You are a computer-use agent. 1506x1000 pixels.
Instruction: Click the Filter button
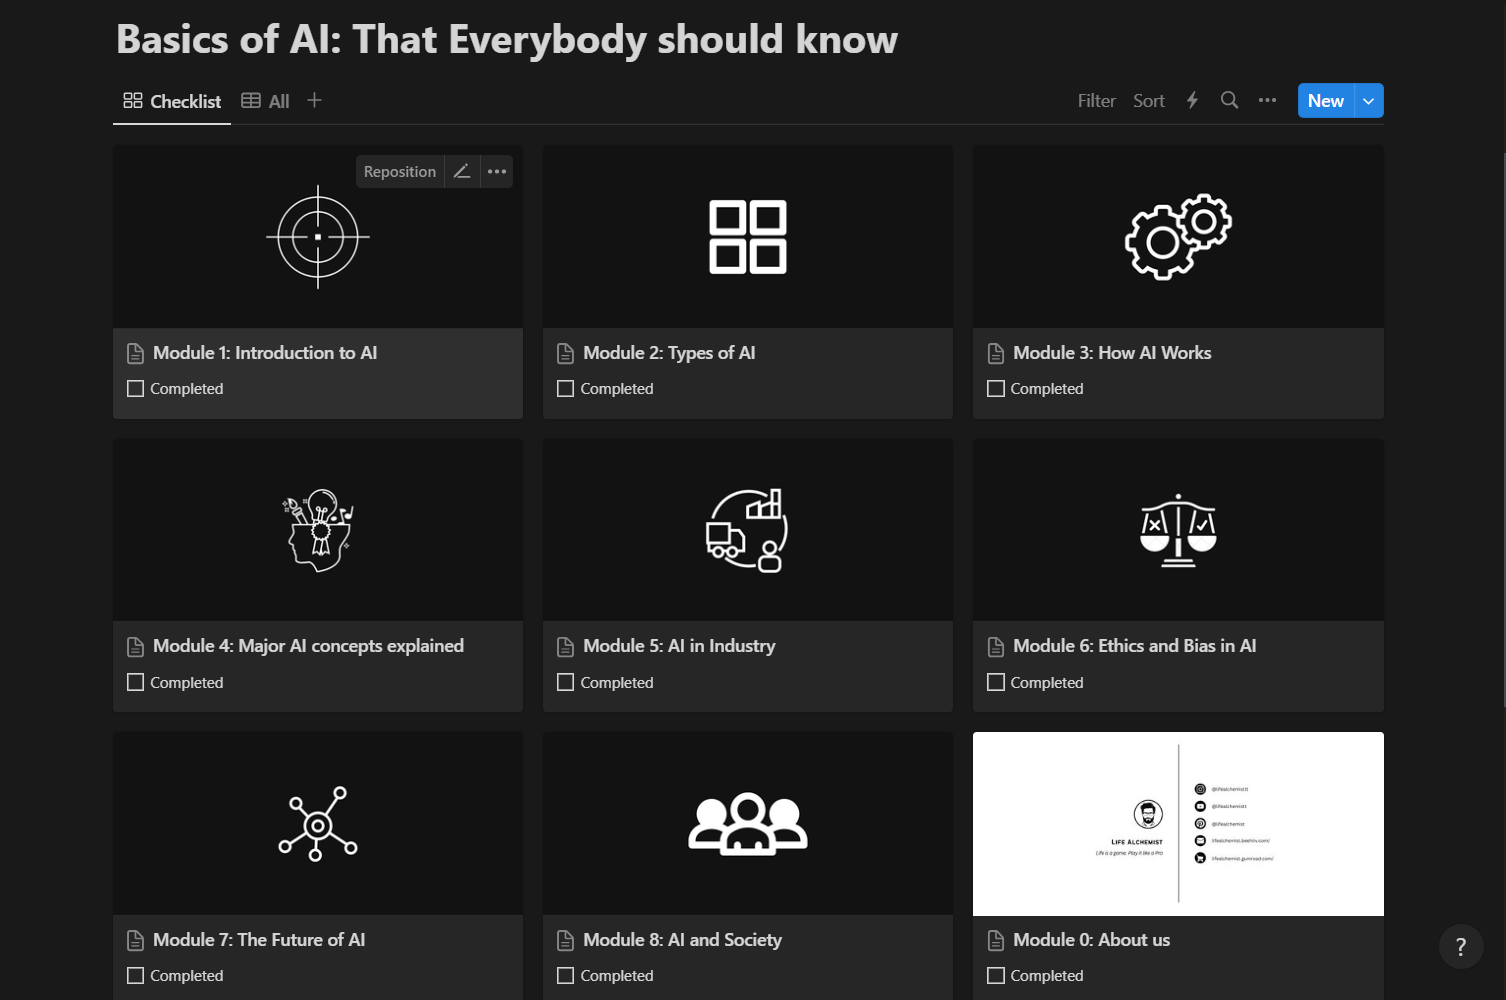click(1096, 100)
